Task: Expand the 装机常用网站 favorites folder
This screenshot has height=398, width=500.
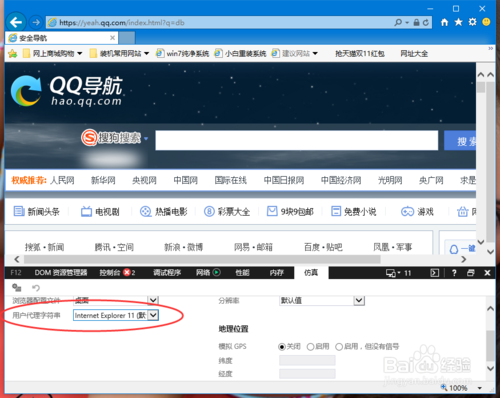Action: point(120,53)
